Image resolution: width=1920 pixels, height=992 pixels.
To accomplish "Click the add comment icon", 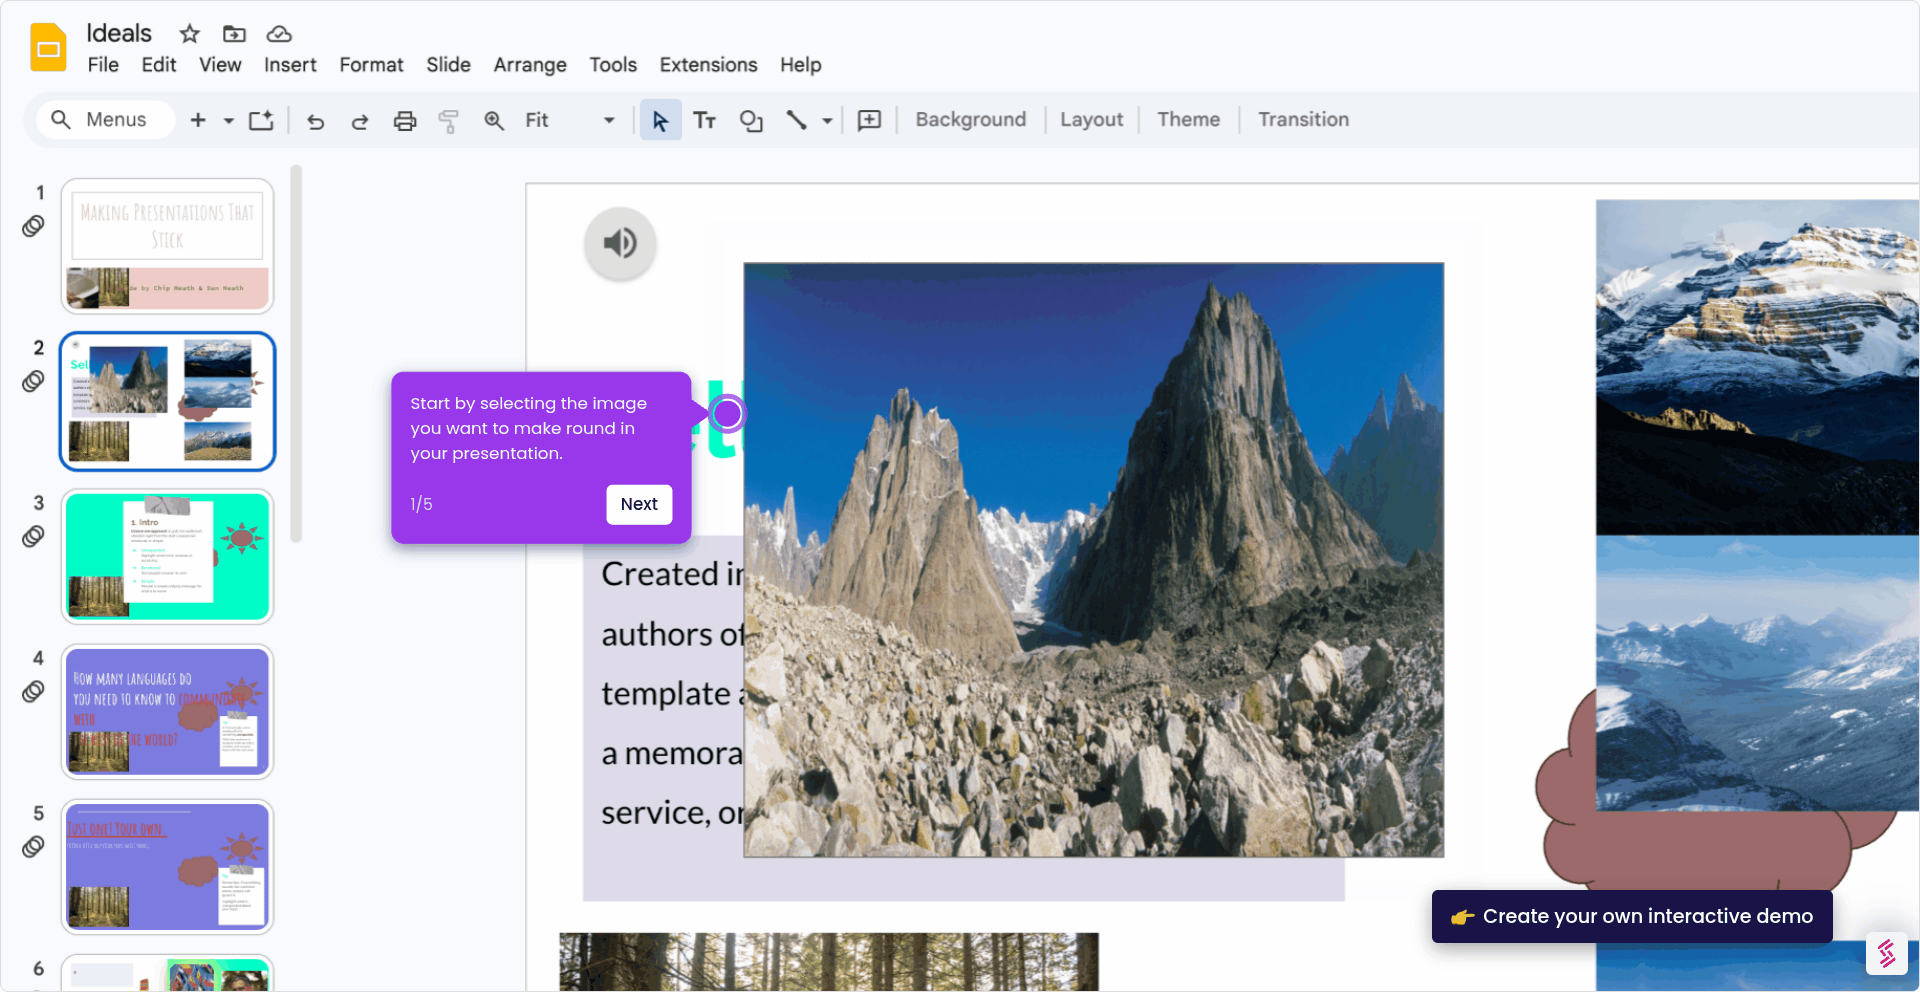I will pos(870,121).
